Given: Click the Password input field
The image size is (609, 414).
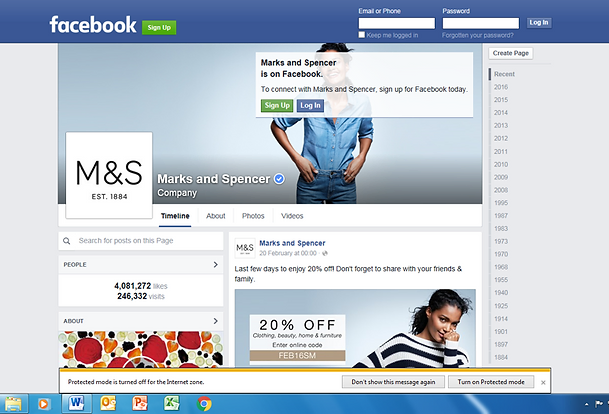Looking at the screenshot, I should (480, 23).
